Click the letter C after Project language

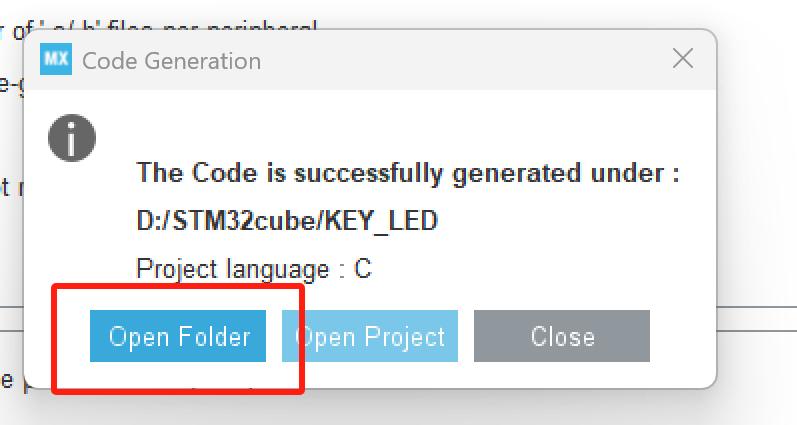pyautogui.click(x=363, y=269)
